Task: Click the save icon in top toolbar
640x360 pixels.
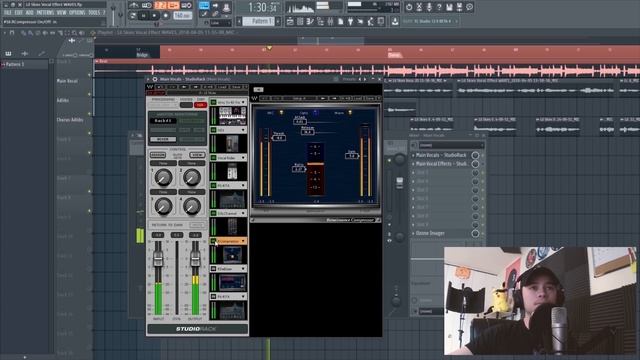Action: point(449,7)
